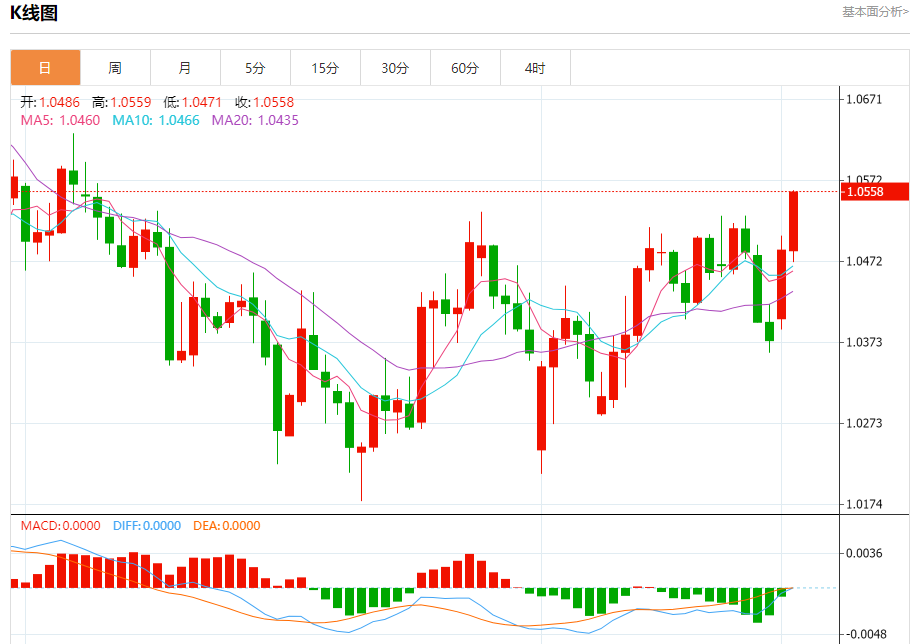Open the 5分 interval tab

pyautogui.click(x=255, y=68)
